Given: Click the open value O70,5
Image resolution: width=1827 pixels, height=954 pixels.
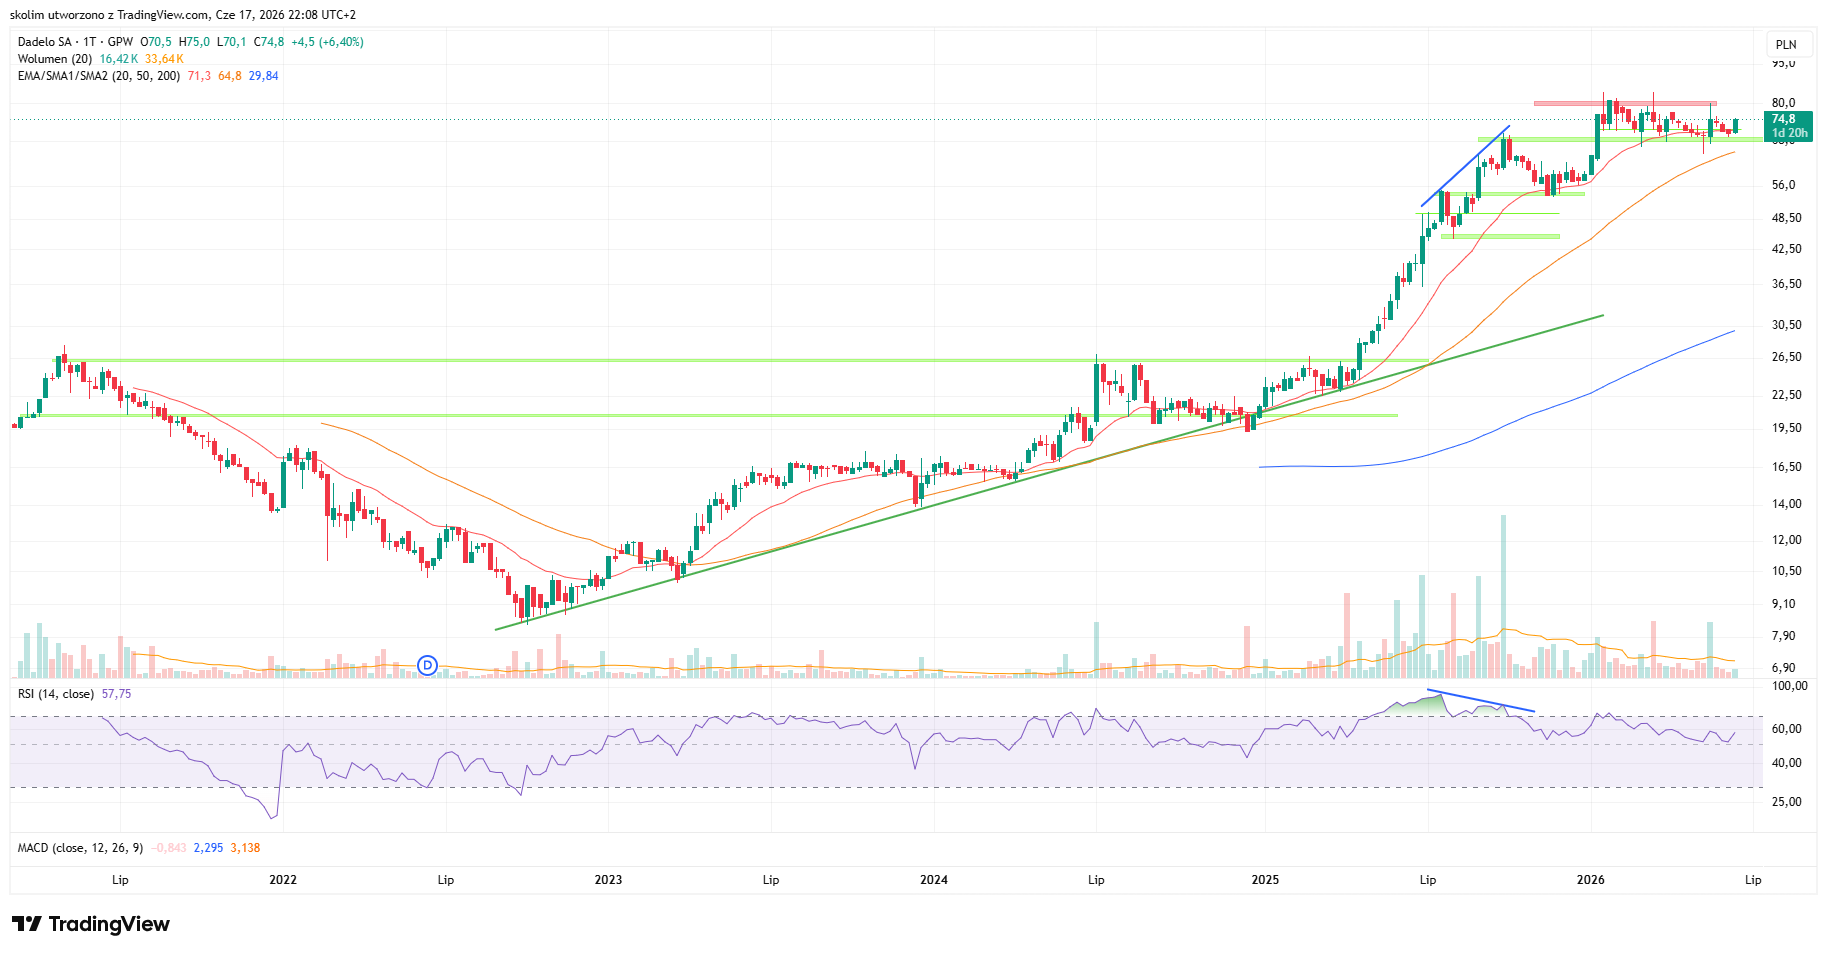Looking at the screenshot, I should [x=156, y=42].
